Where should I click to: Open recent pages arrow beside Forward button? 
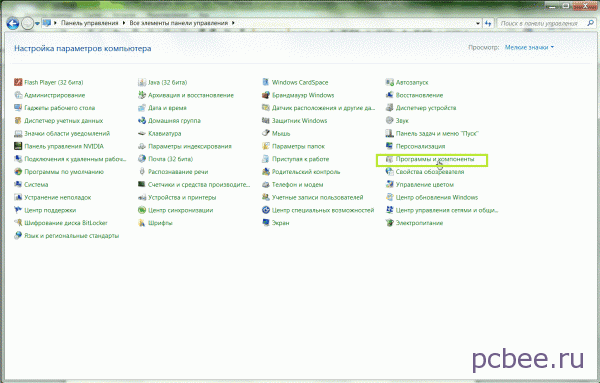37,23
